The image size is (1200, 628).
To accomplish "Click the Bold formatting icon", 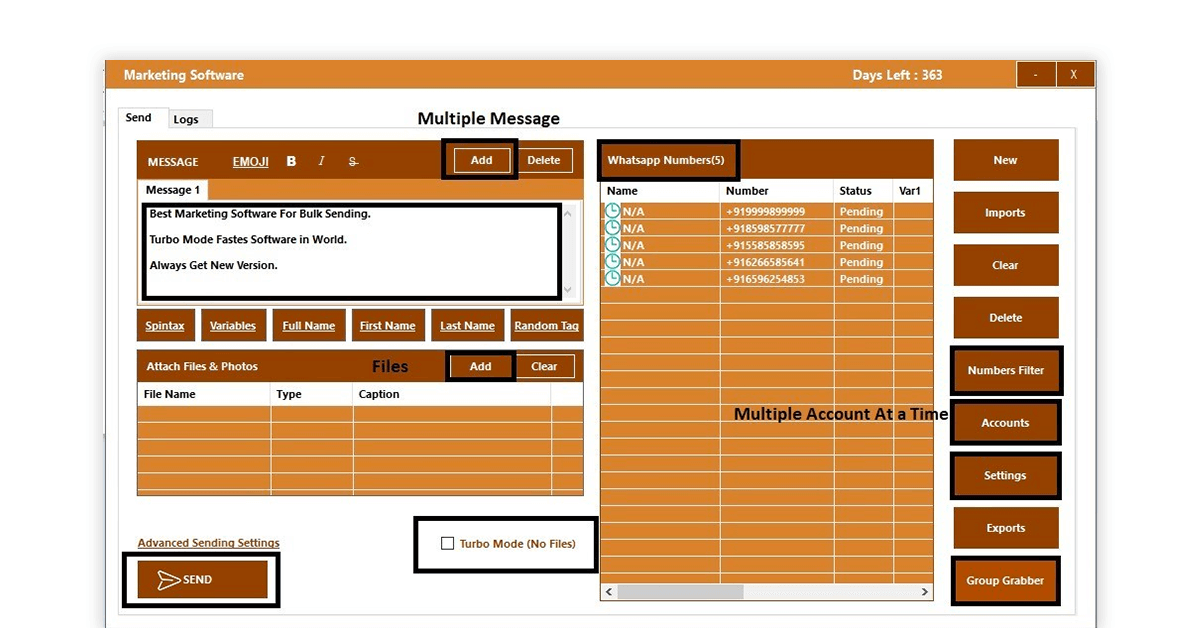I will (x=291, y=161).
